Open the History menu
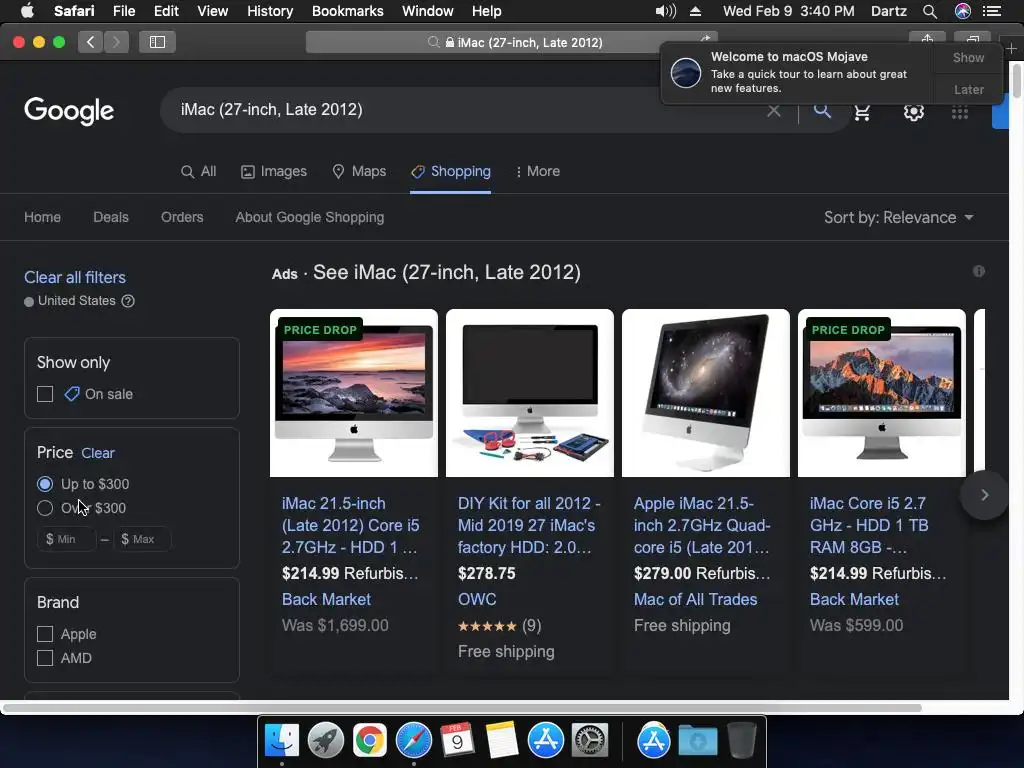 [x=270, y=11]
